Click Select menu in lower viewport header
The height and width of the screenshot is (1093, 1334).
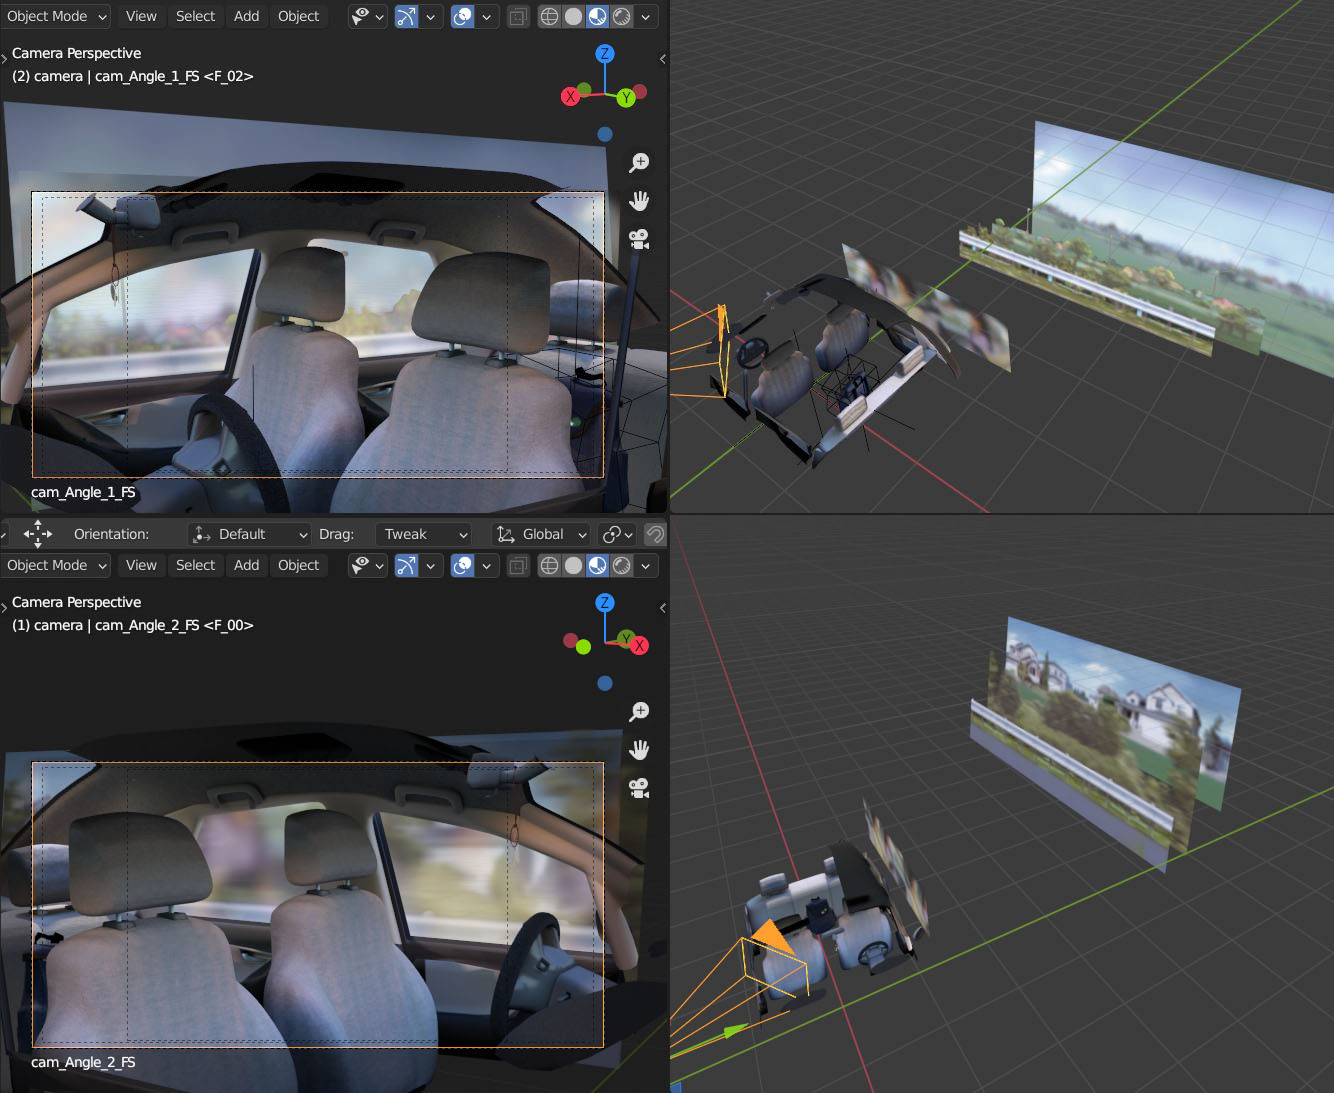tap(195, 565)
